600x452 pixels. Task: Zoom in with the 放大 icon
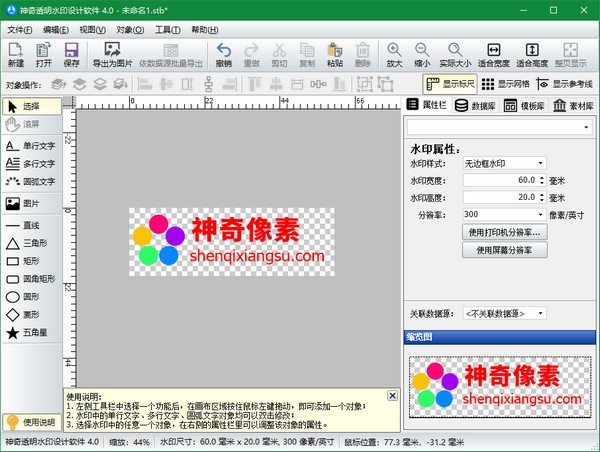tap(394, 54)
